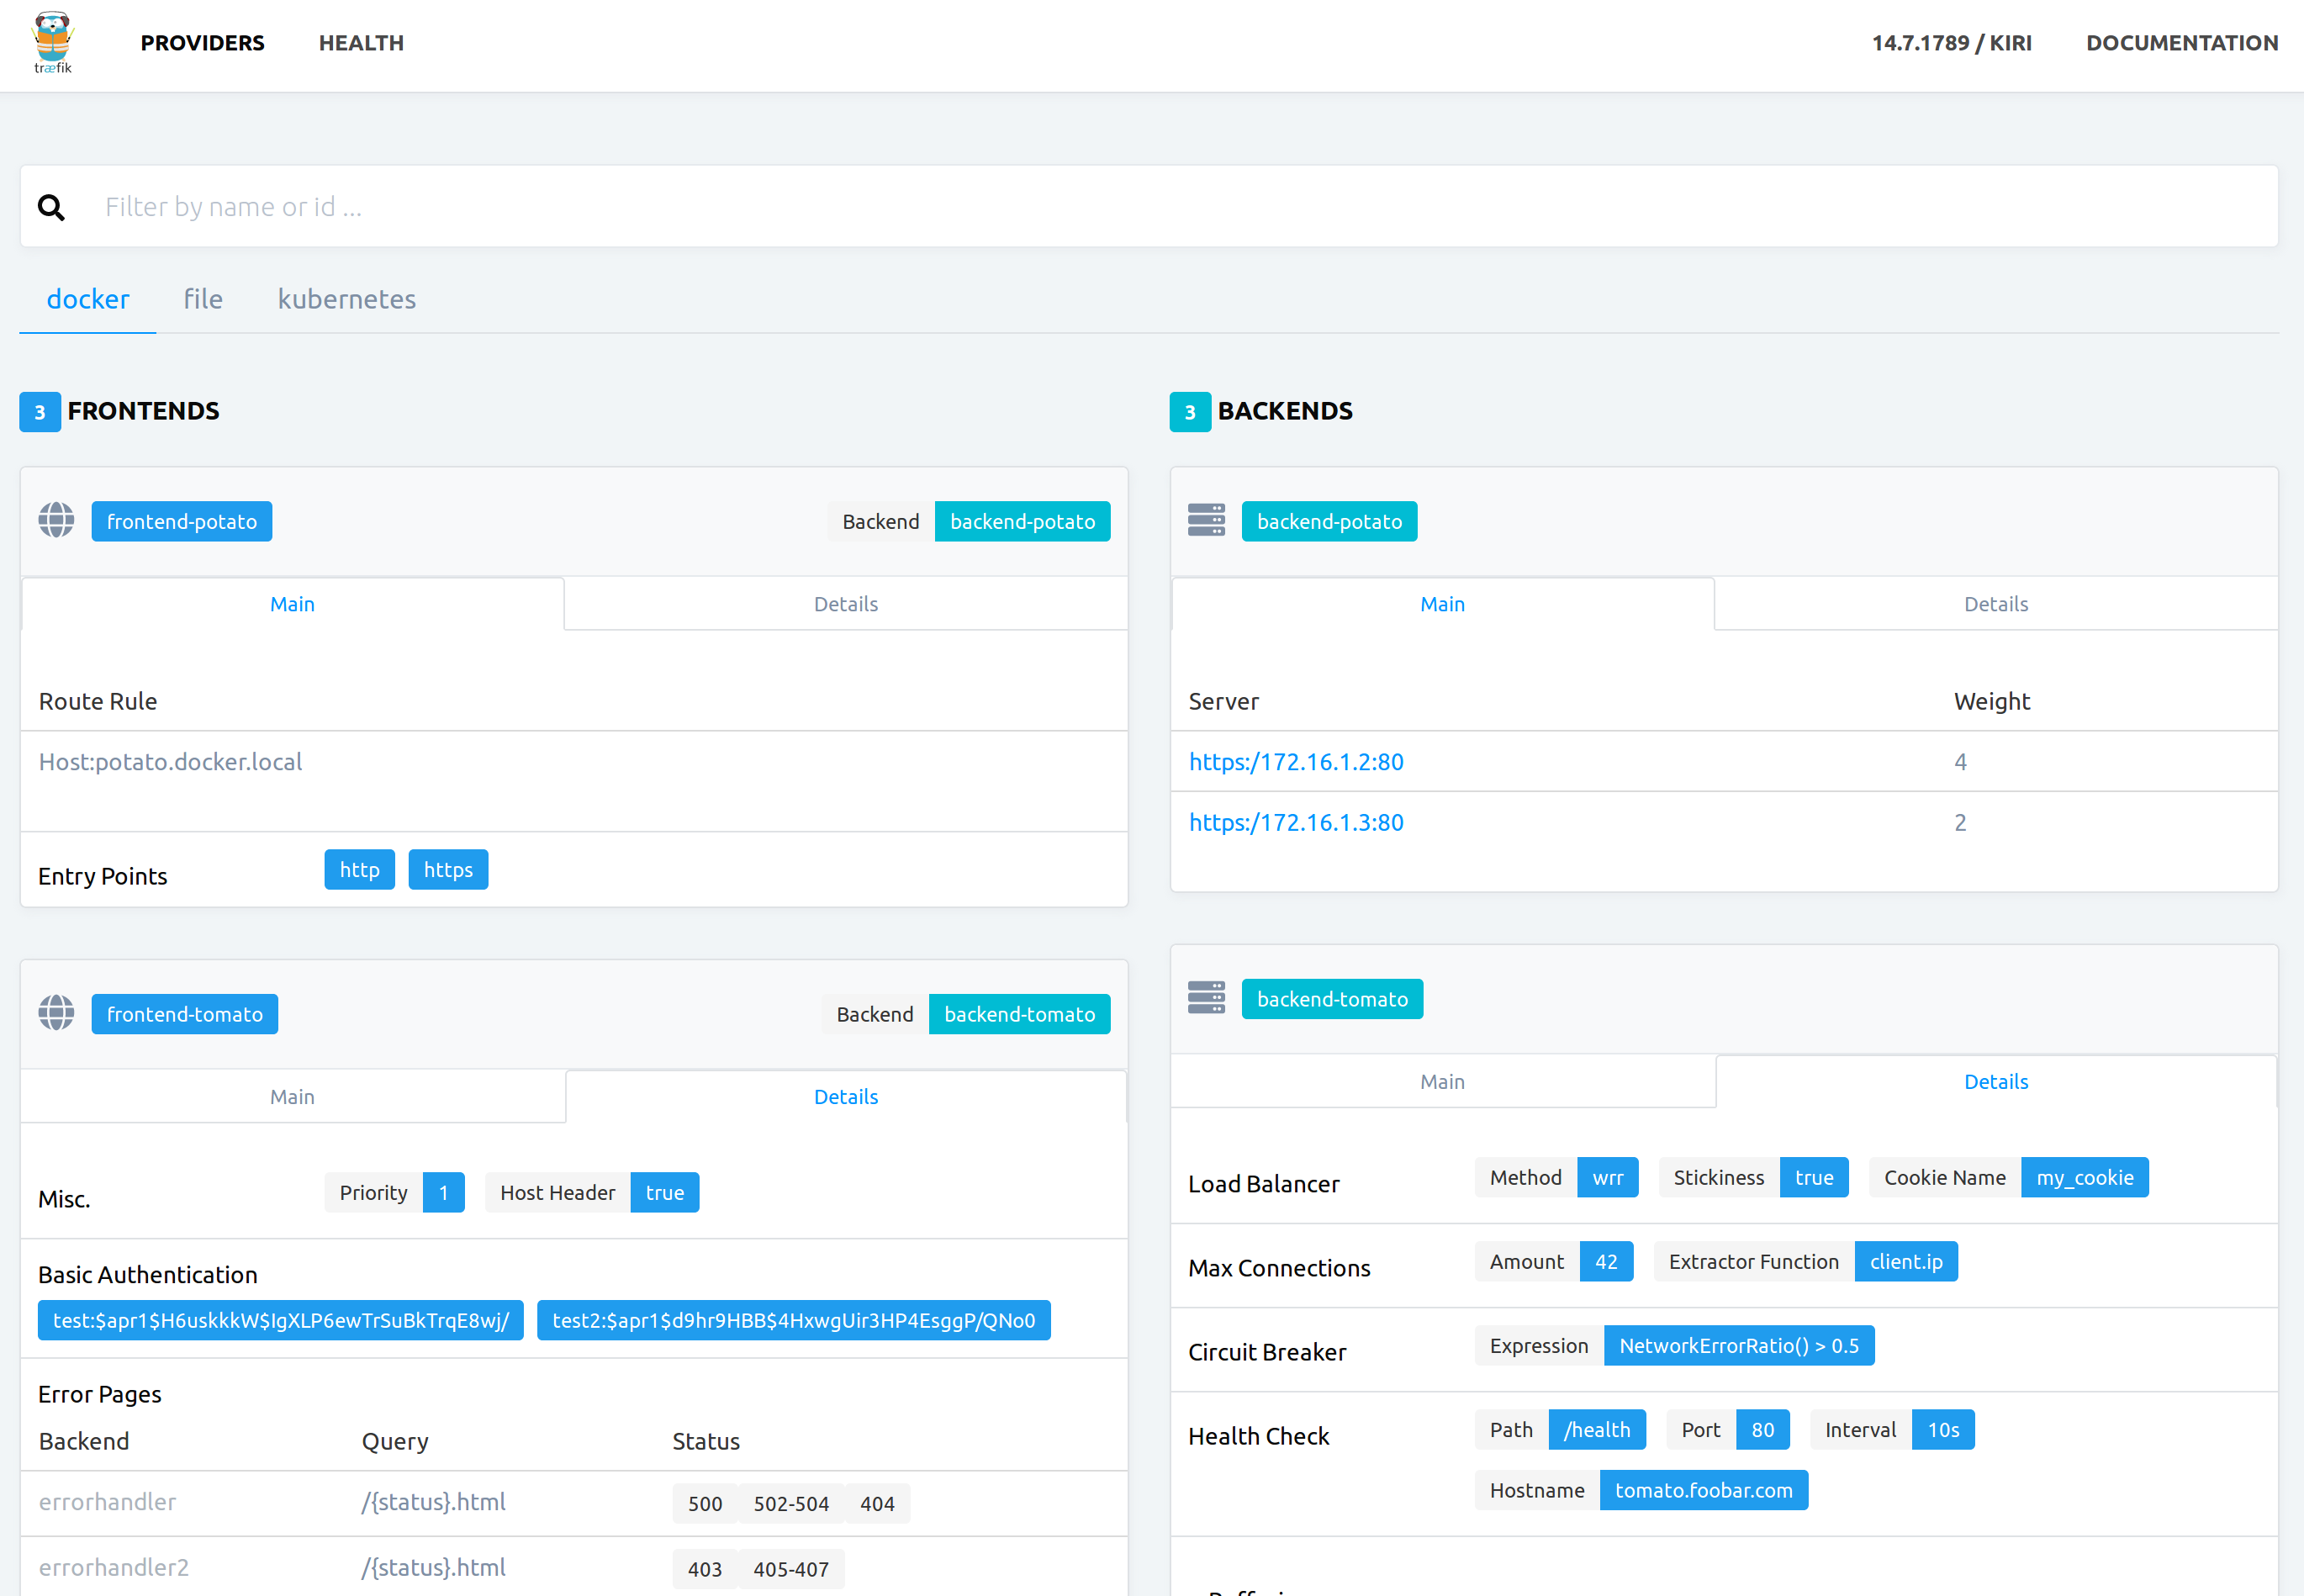Toggle the https entry point pill
This screenshot has height=1596, width=2304.
click(x=447, y=869)
